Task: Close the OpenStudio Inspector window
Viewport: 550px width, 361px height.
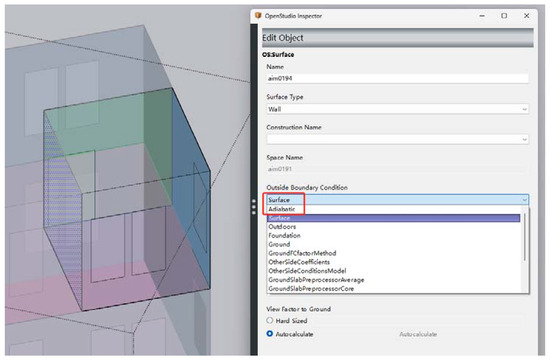Action: click(526, 16)
